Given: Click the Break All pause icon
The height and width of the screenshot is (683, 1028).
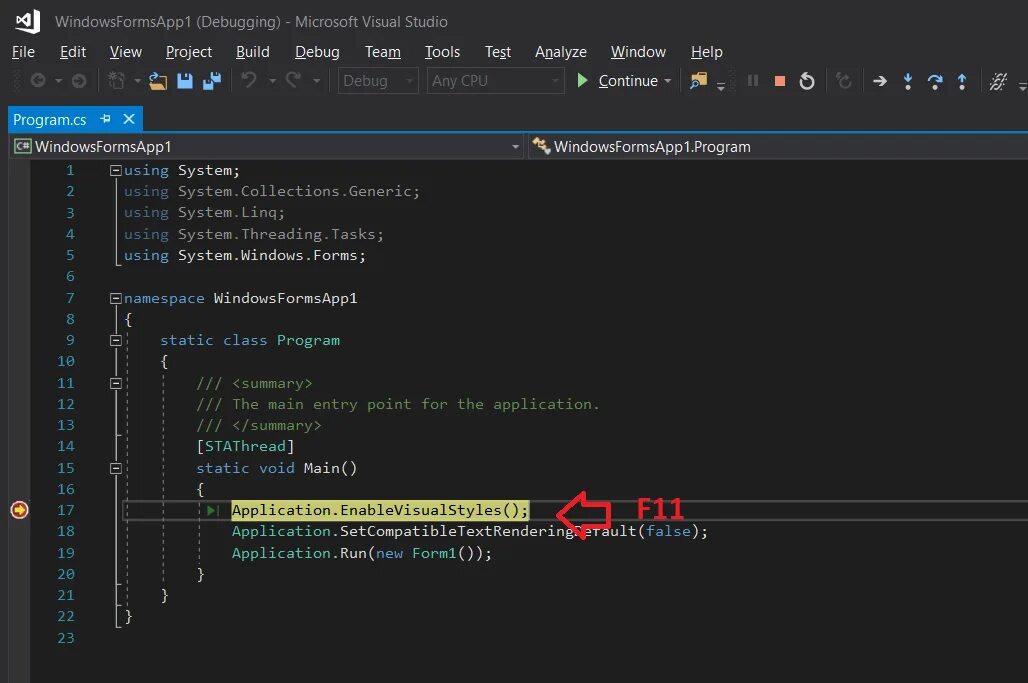Looking at the screenshot, I should [x=753, y=81].
